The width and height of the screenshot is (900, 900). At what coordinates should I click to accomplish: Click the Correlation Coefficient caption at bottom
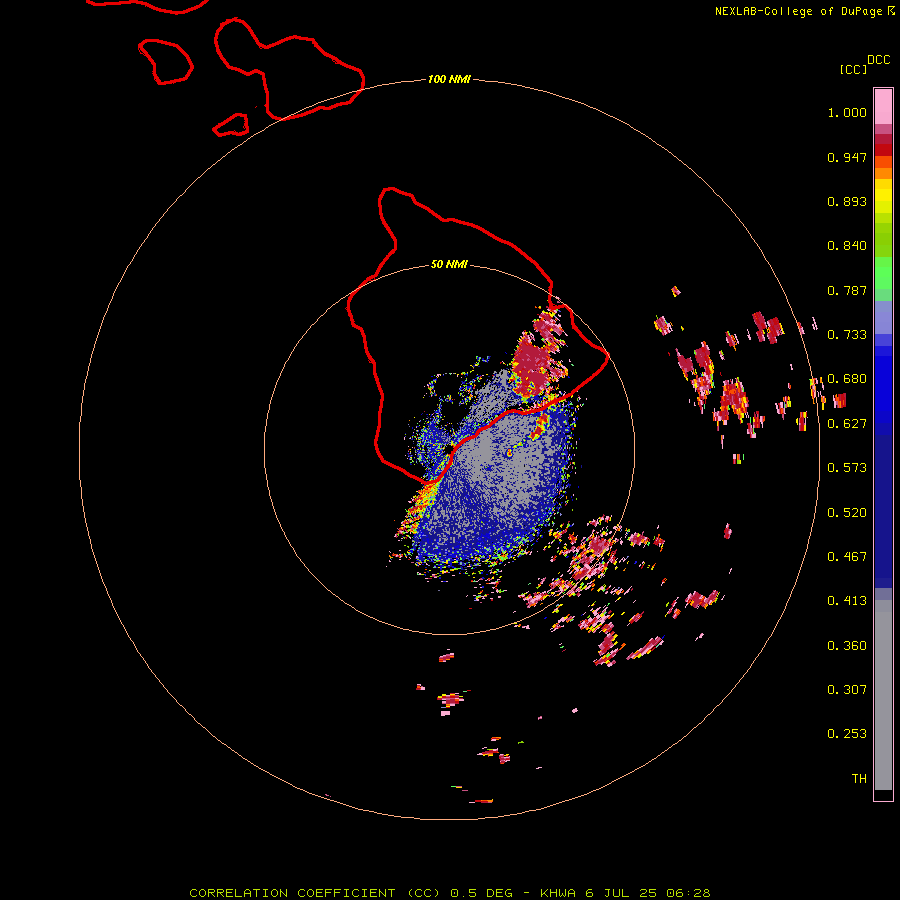450,893
